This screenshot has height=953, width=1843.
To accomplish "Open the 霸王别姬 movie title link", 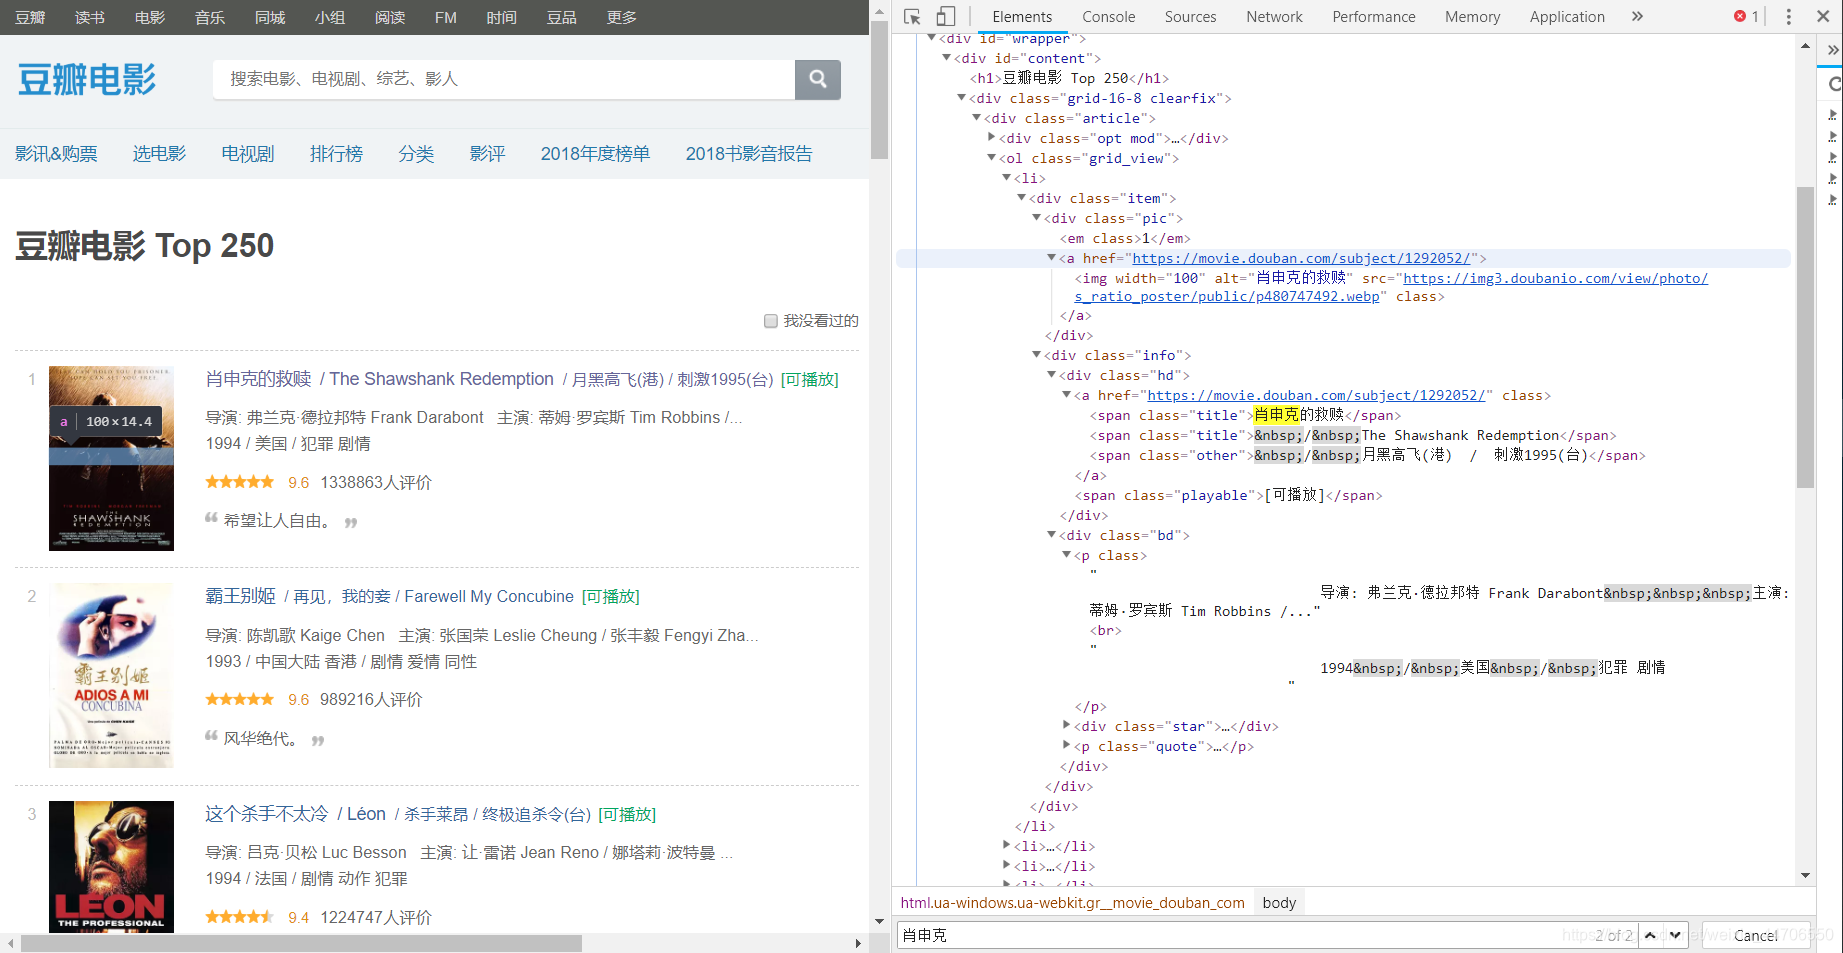I will point(240,596).
